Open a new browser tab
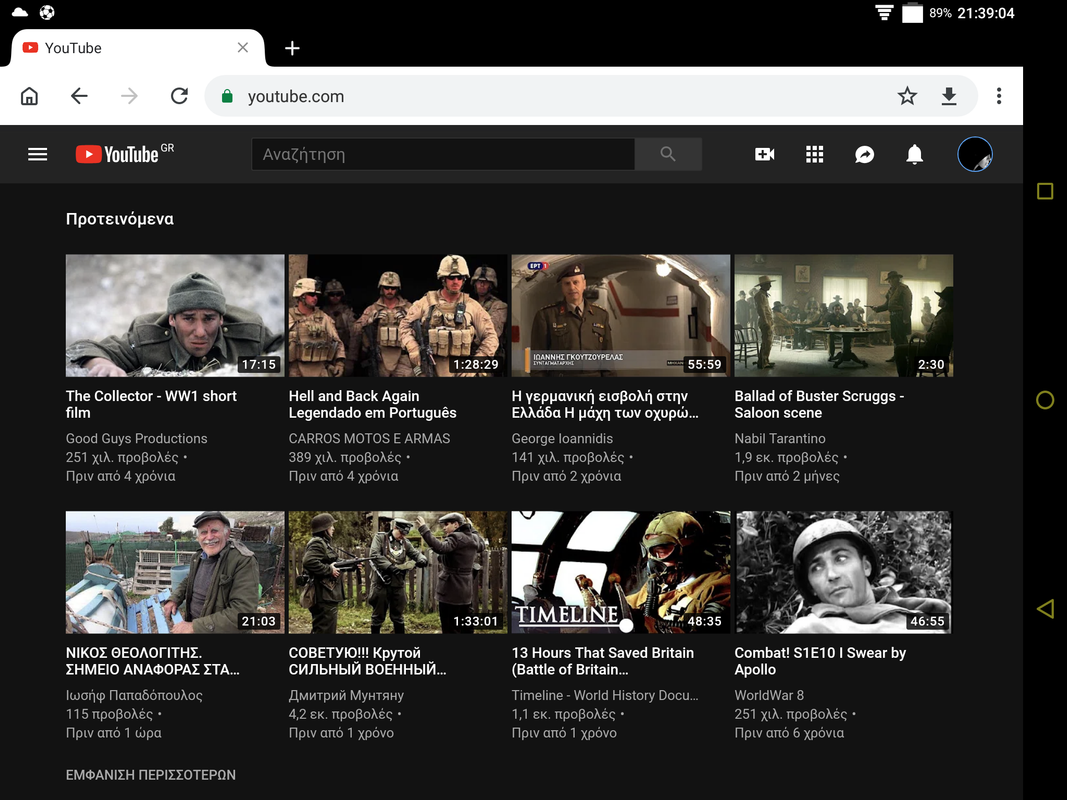This screenshot has height=800, width=1067. 292,48
